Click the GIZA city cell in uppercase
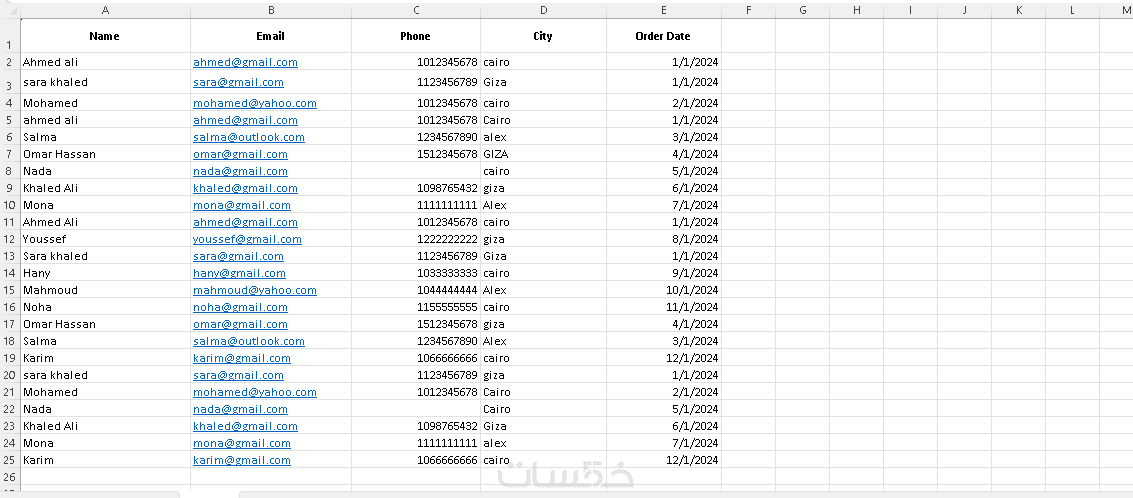The image size is (1133, 498). [x=543, y=154]
